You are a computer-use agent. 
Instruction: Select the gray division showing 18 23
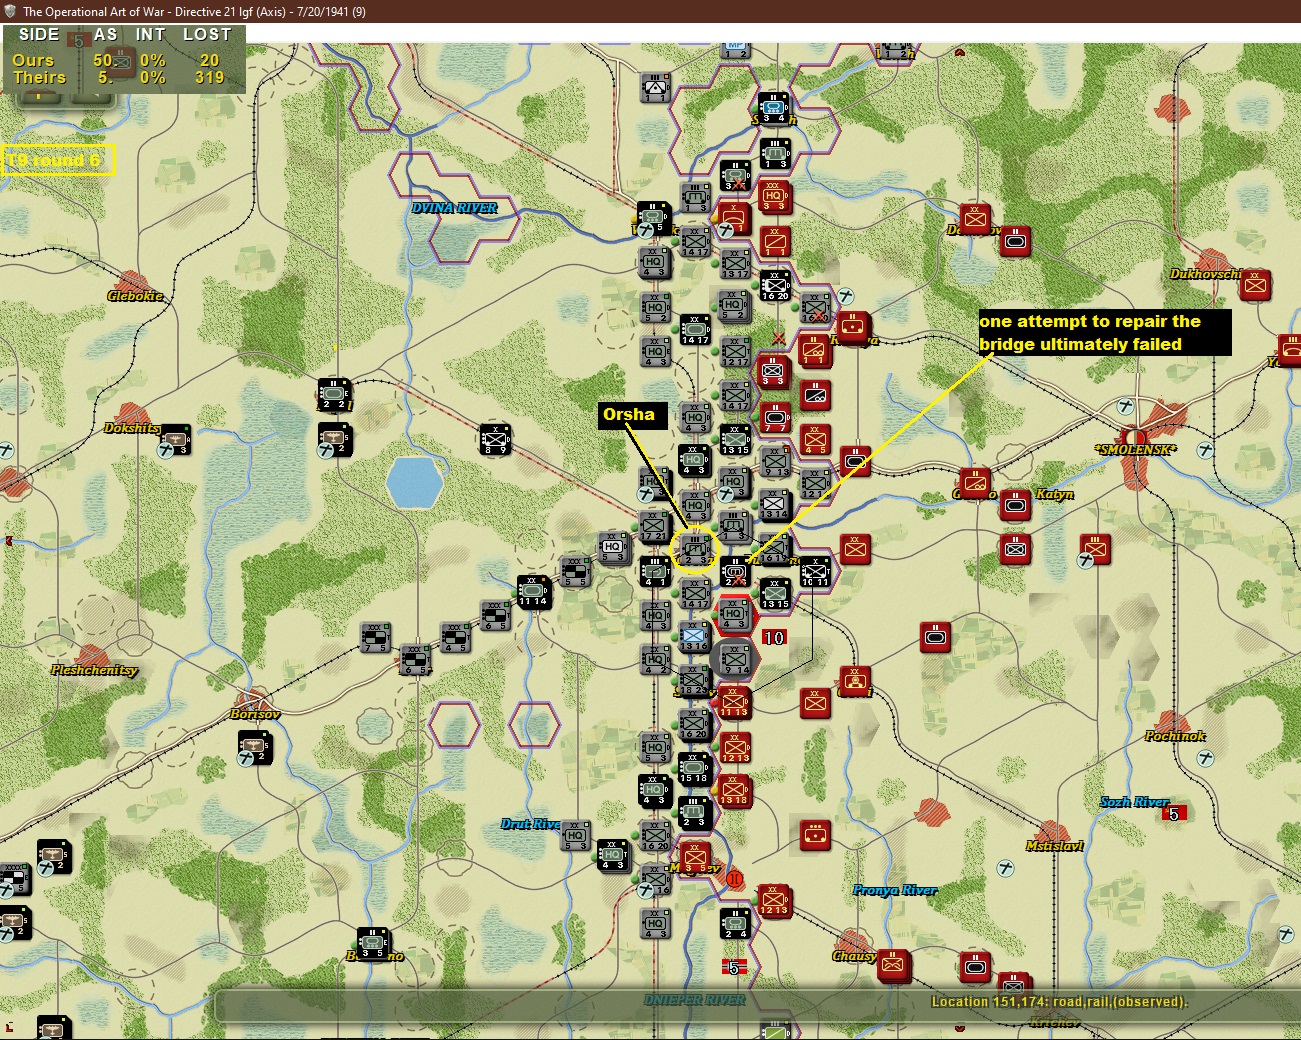(x=694, y=681)
